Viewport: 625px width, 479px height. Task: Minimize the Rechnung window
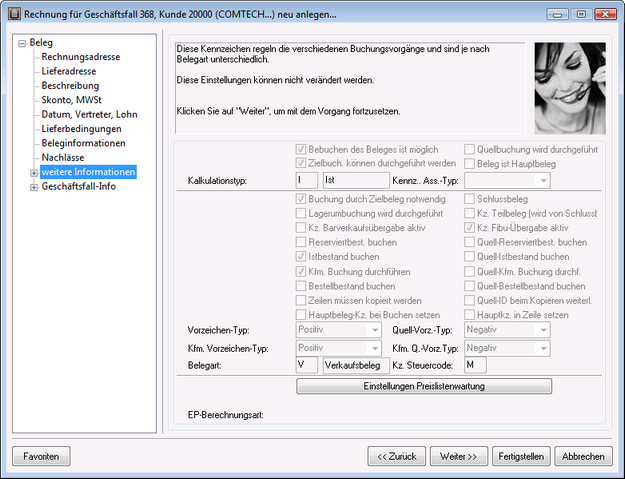(558, 14)
